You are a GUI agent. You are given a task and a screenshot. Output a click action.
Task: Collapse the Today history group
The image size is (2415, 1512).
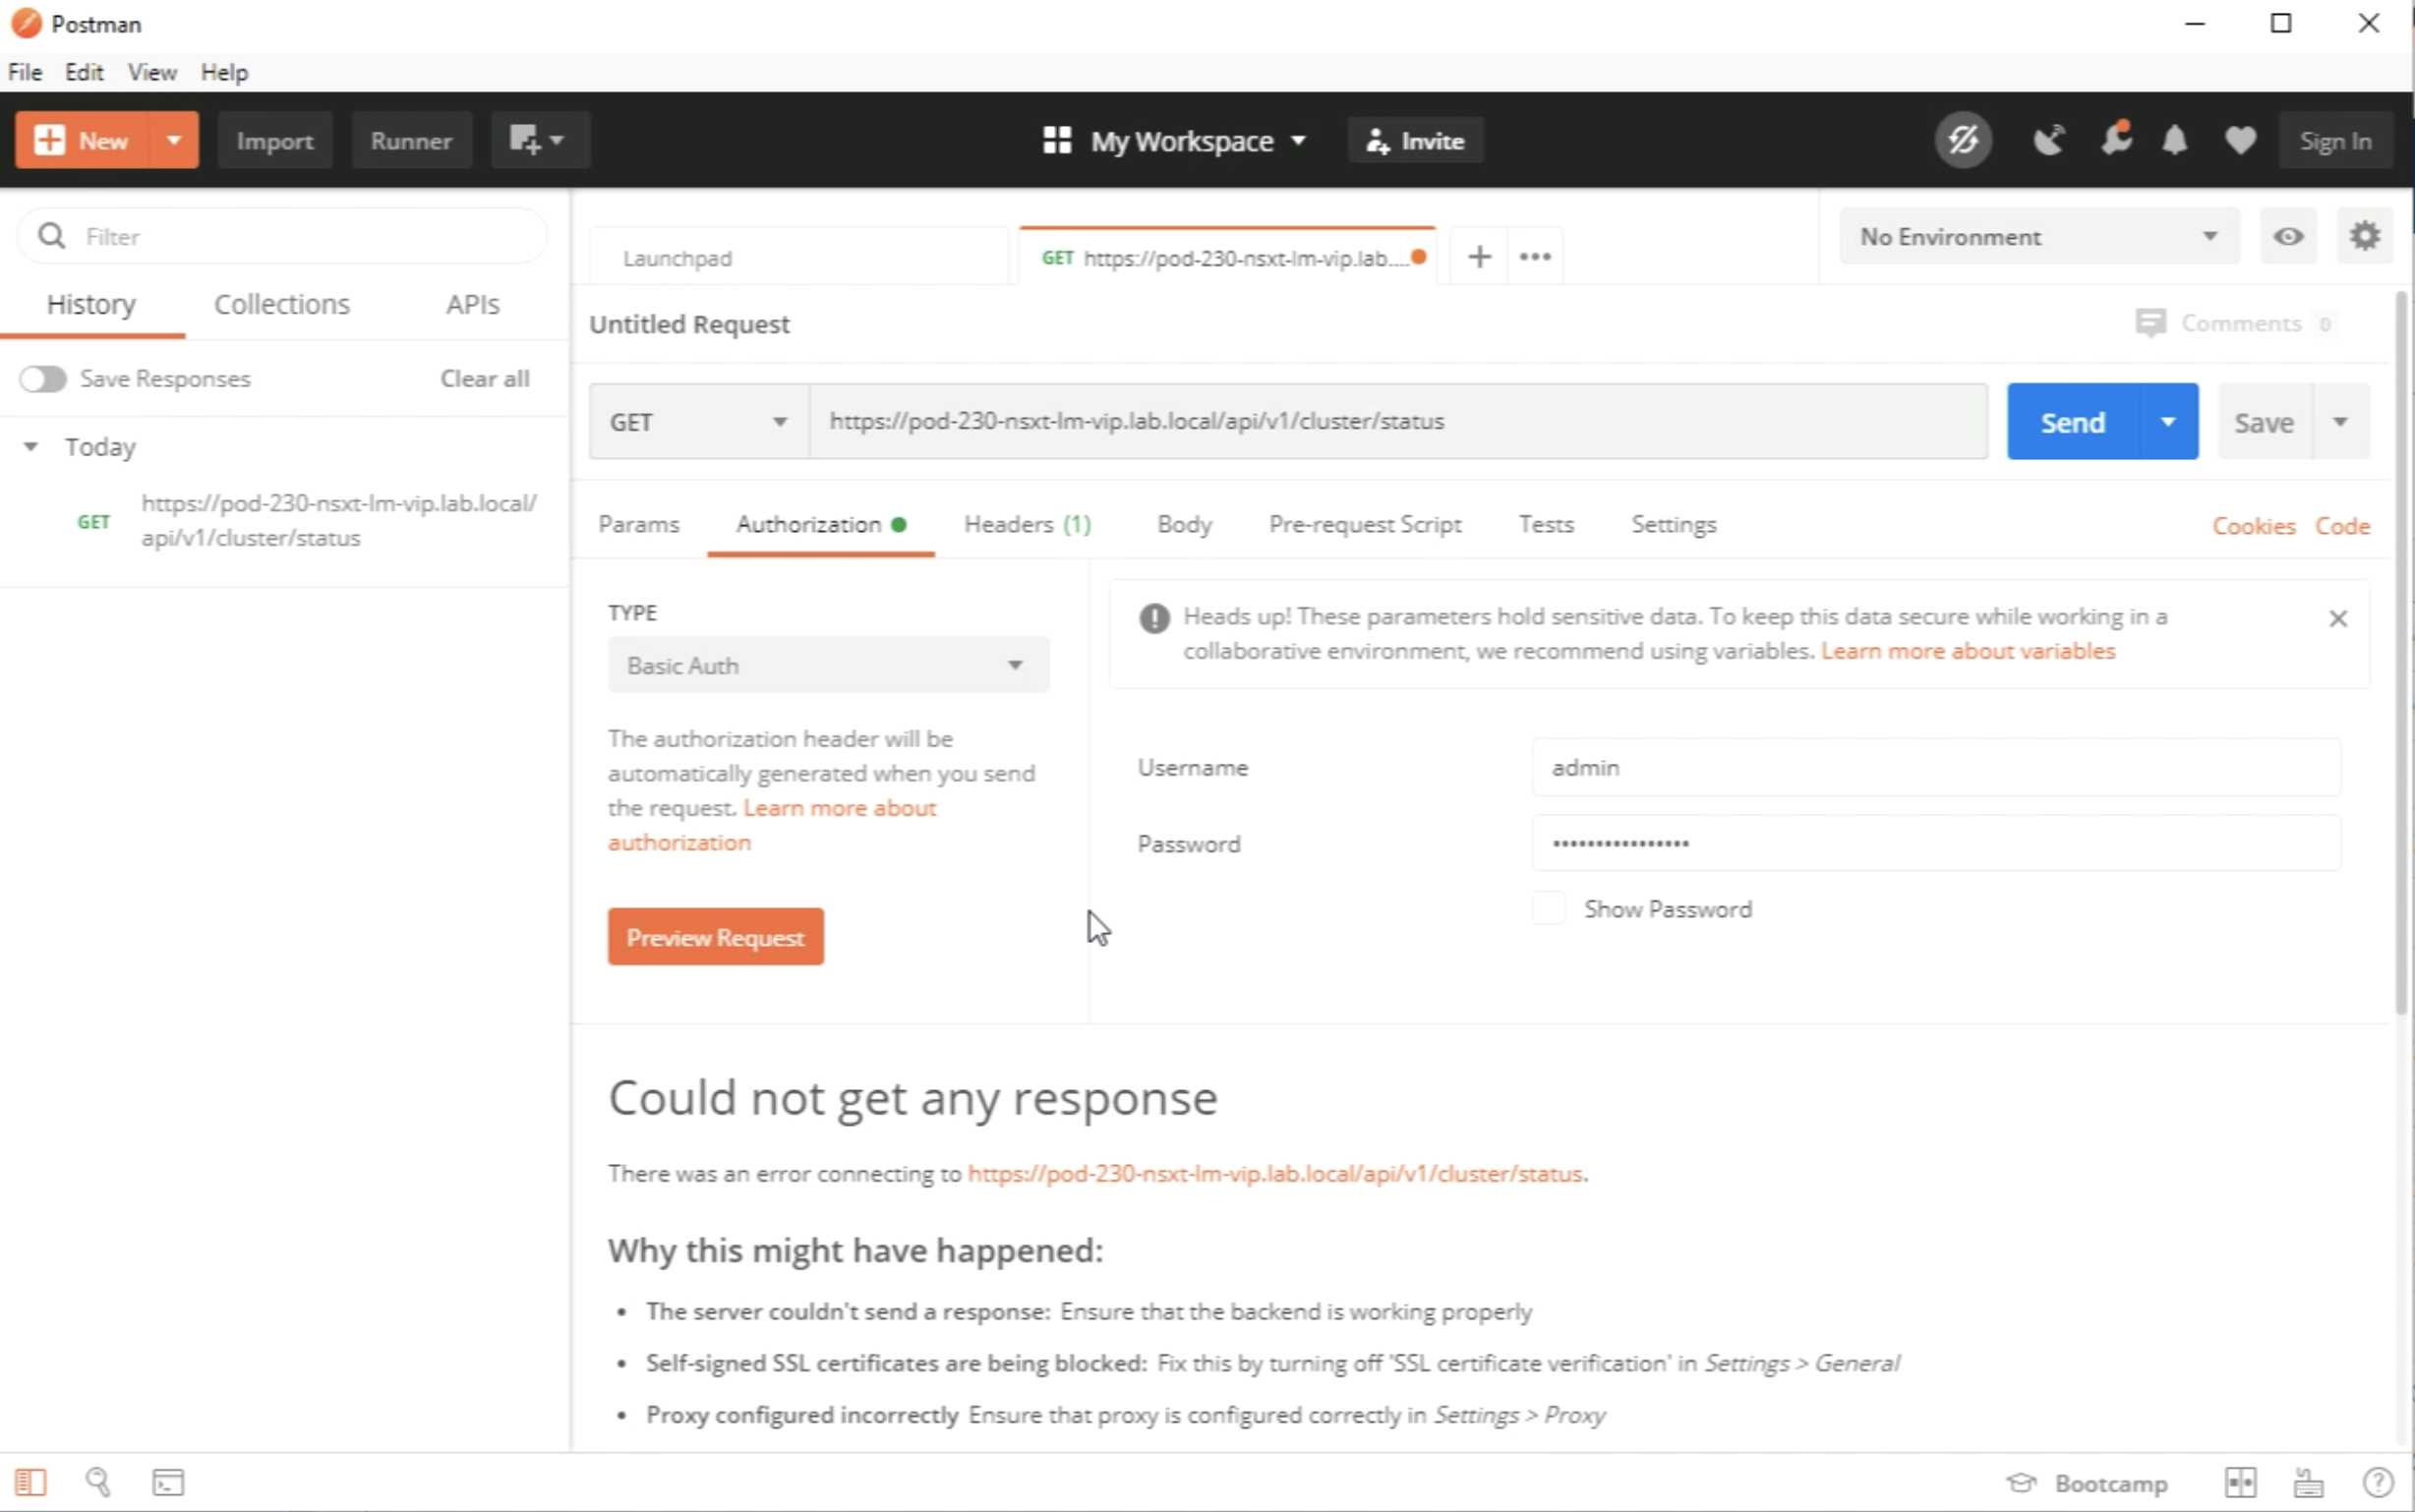(x=31, y=447)
